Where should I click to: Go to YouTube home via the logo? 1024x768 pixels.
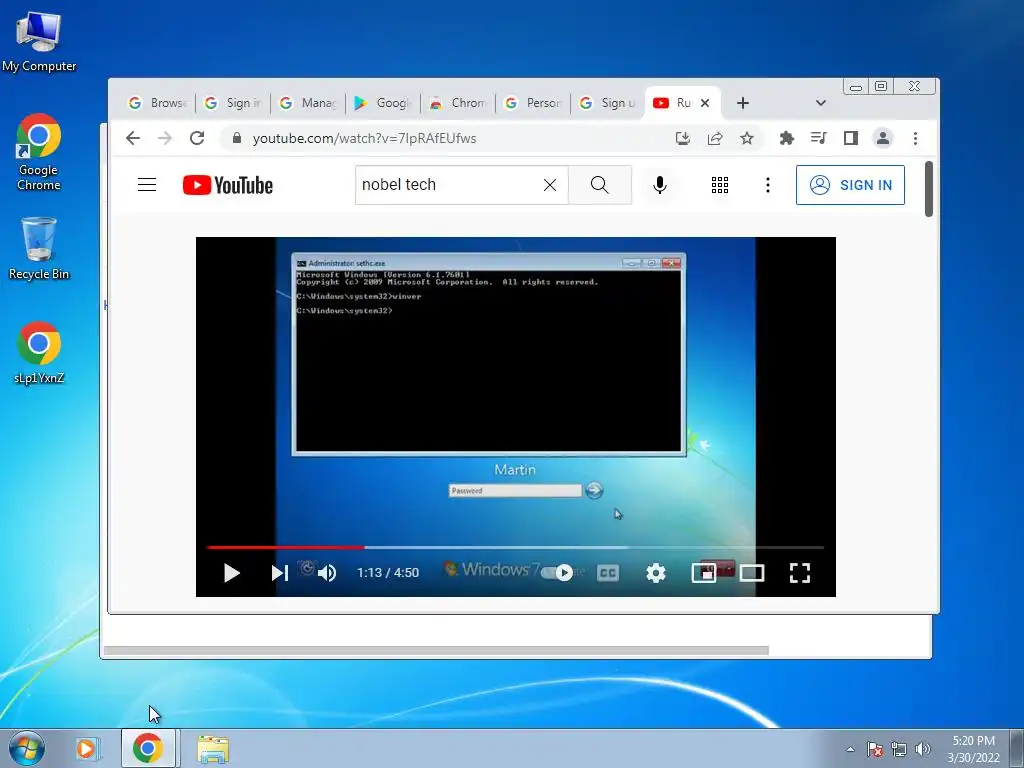click(x=227, y=185)
